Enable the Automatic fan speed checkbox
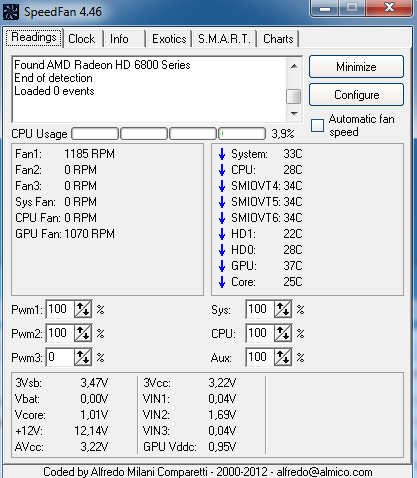 pyautogui.click(x=317, y=125)
